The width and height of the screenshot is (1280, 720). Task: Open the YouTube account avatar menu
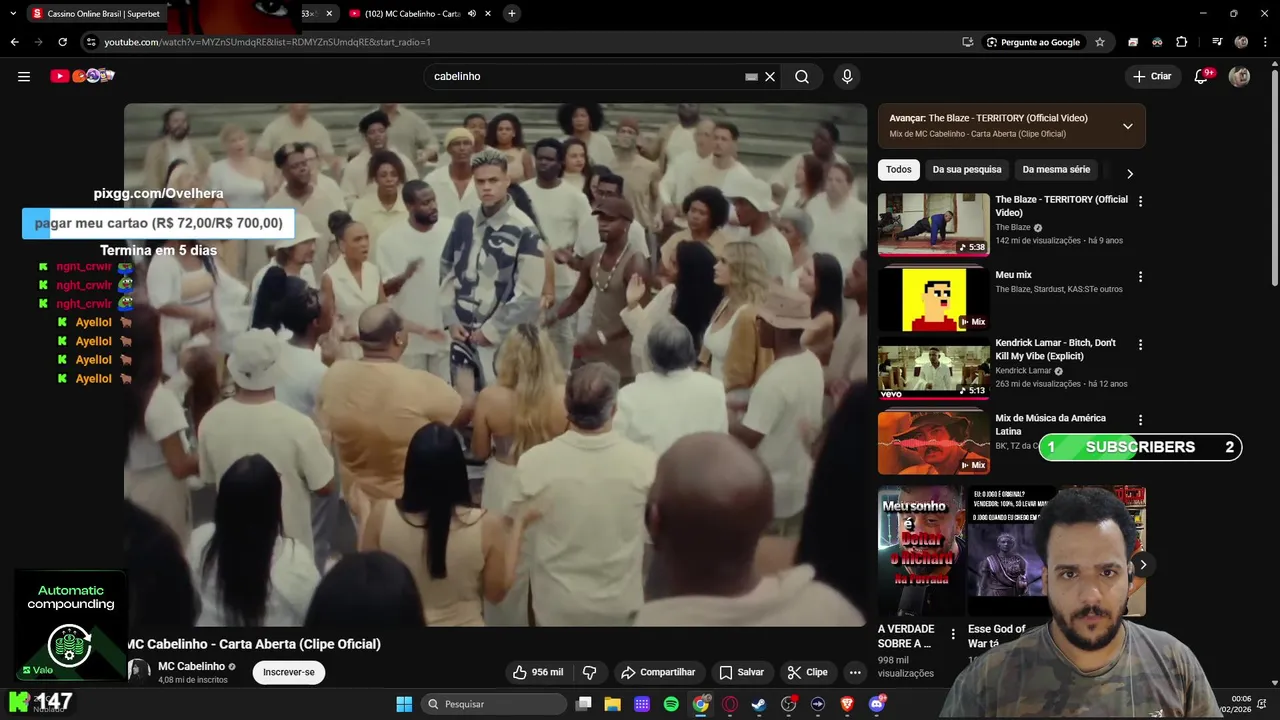tap(1239, 76)
